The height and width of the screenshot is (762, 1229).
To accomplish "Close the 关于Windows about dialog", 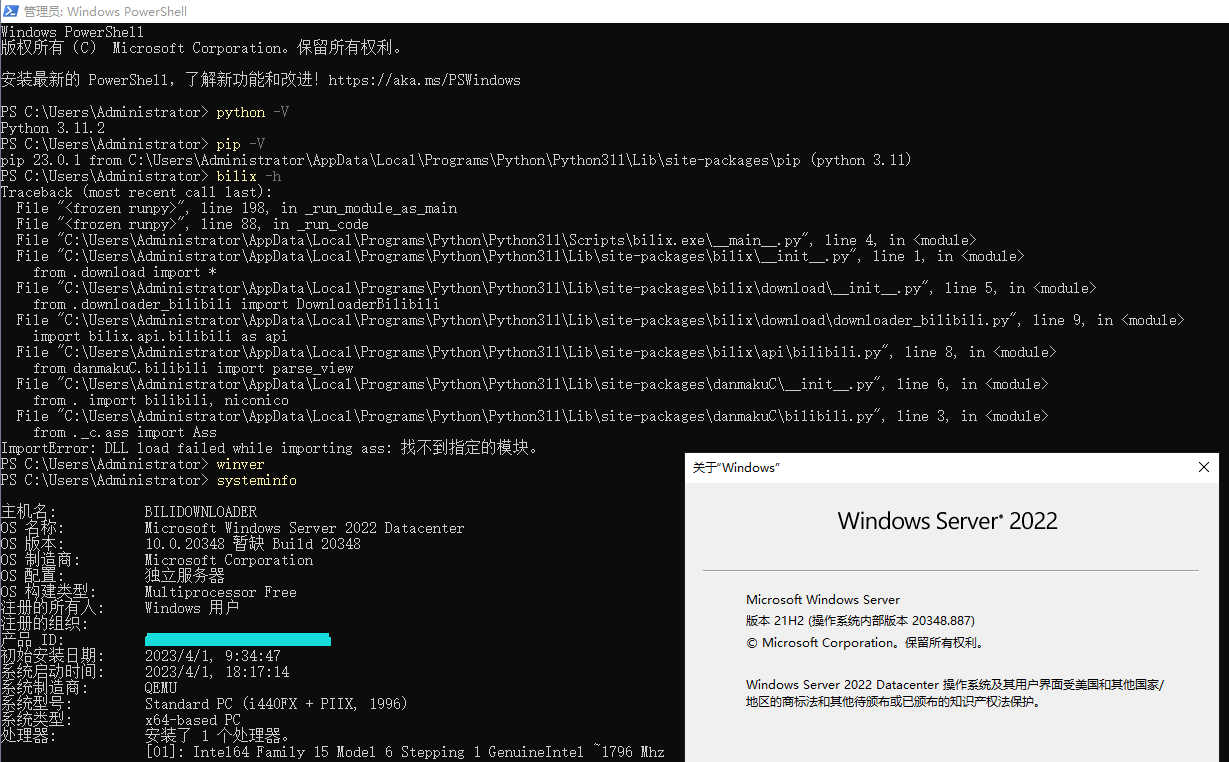I will coord(1204,466).
